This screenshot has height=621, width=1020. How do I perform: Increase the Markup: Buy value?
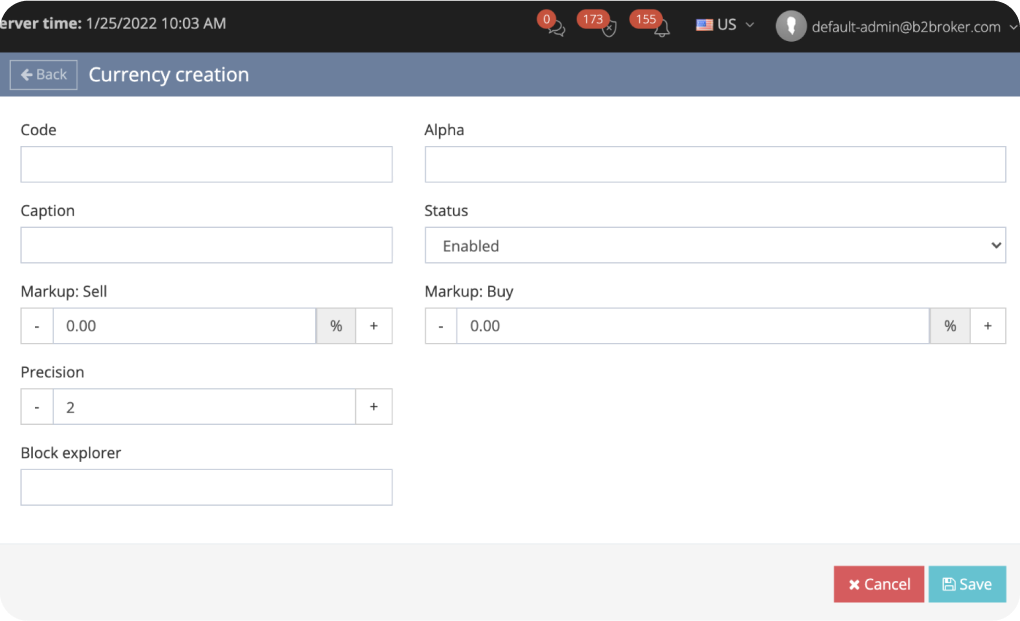coord(987,326)
